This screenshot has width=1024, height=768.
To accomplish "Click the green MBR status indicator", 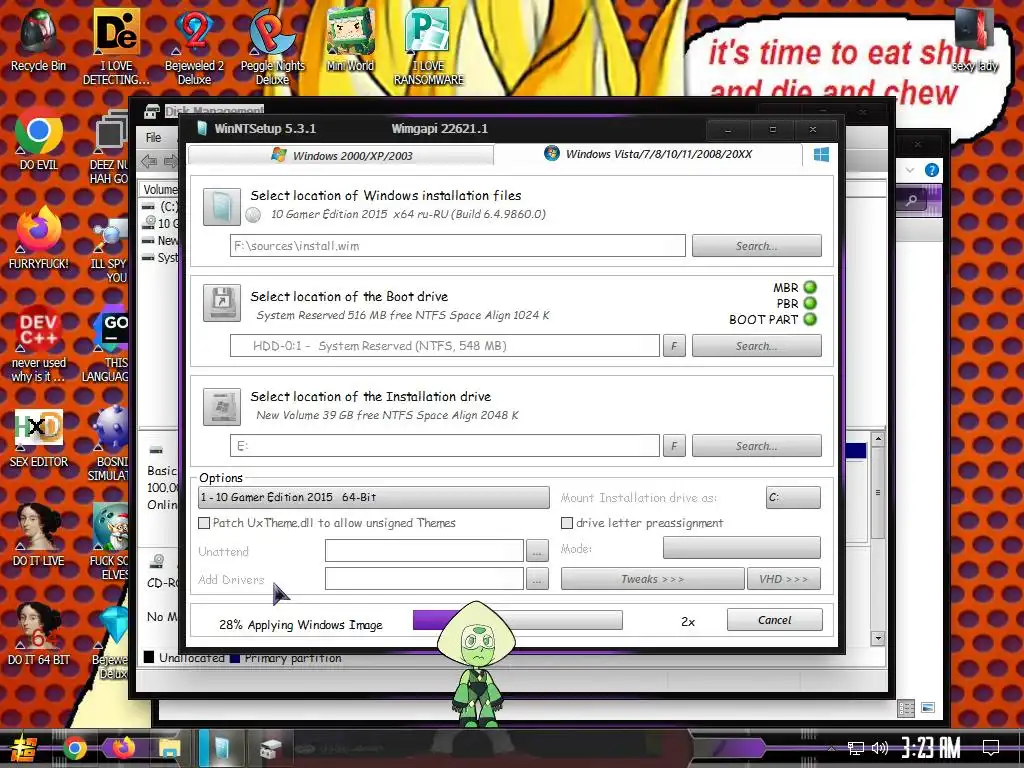I will (x=810, y=287).
